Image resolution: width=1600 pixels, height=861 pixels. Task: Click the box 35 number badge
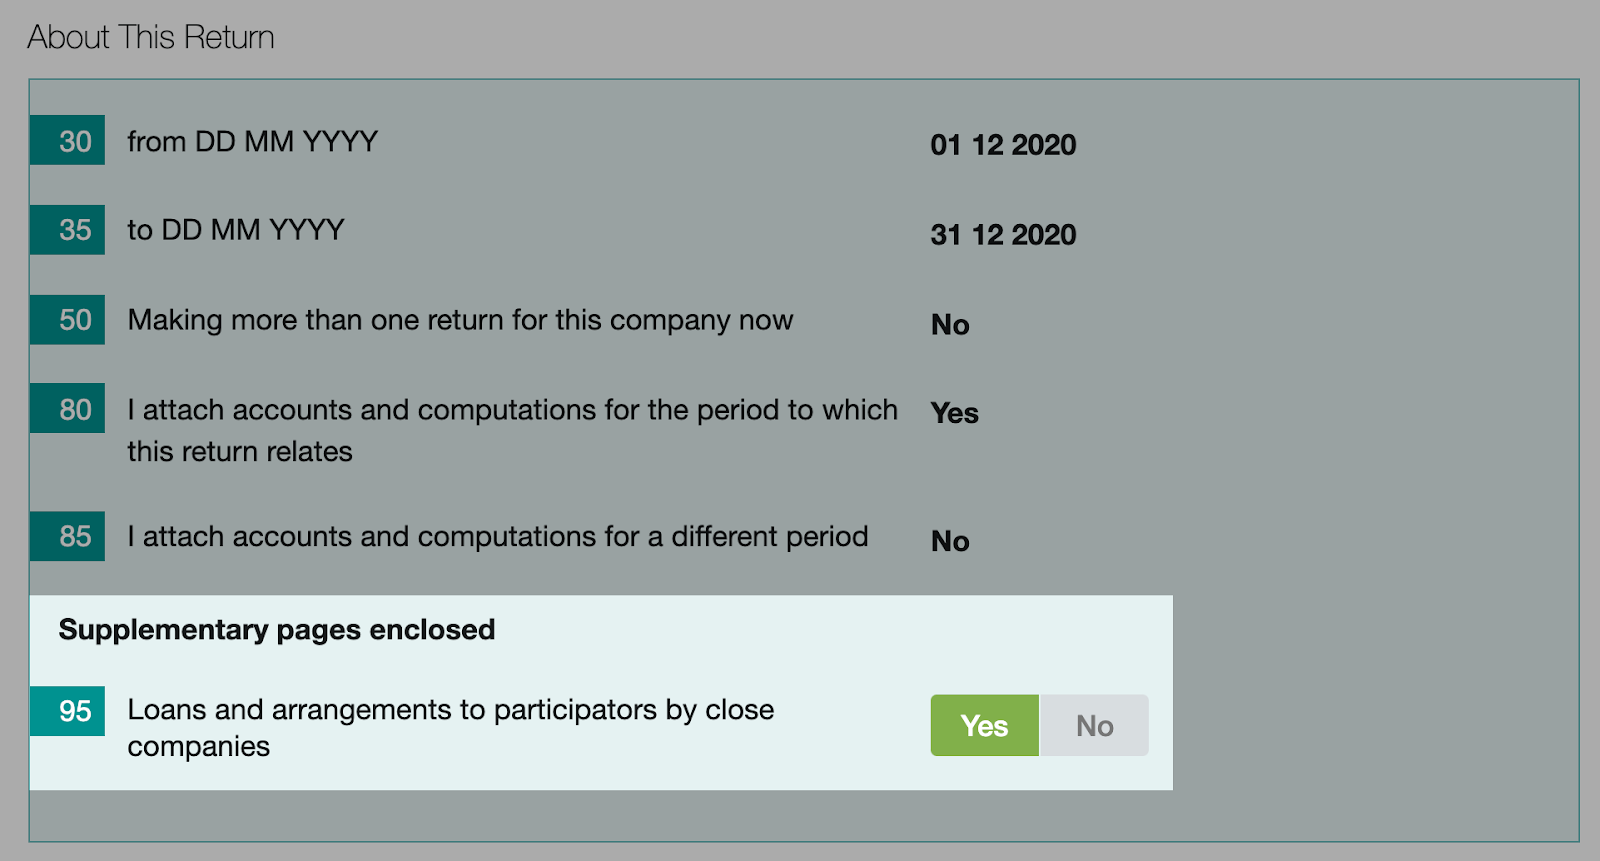[67, 230]
